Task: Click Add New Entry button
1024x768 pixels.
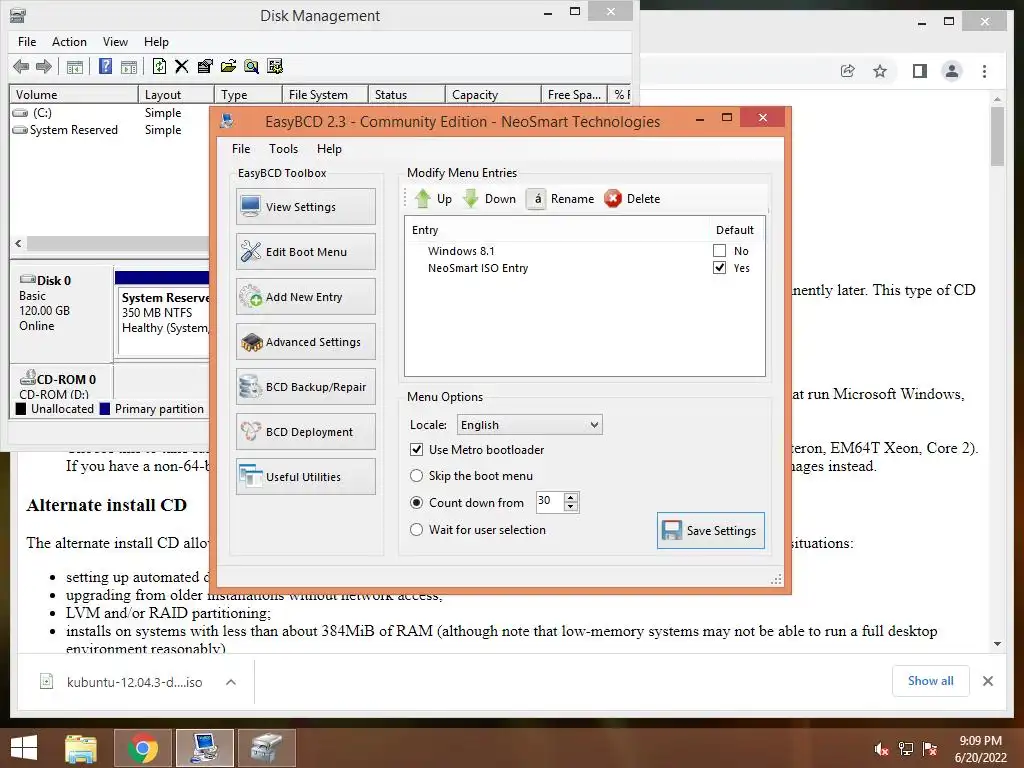Action: (306, 296)
